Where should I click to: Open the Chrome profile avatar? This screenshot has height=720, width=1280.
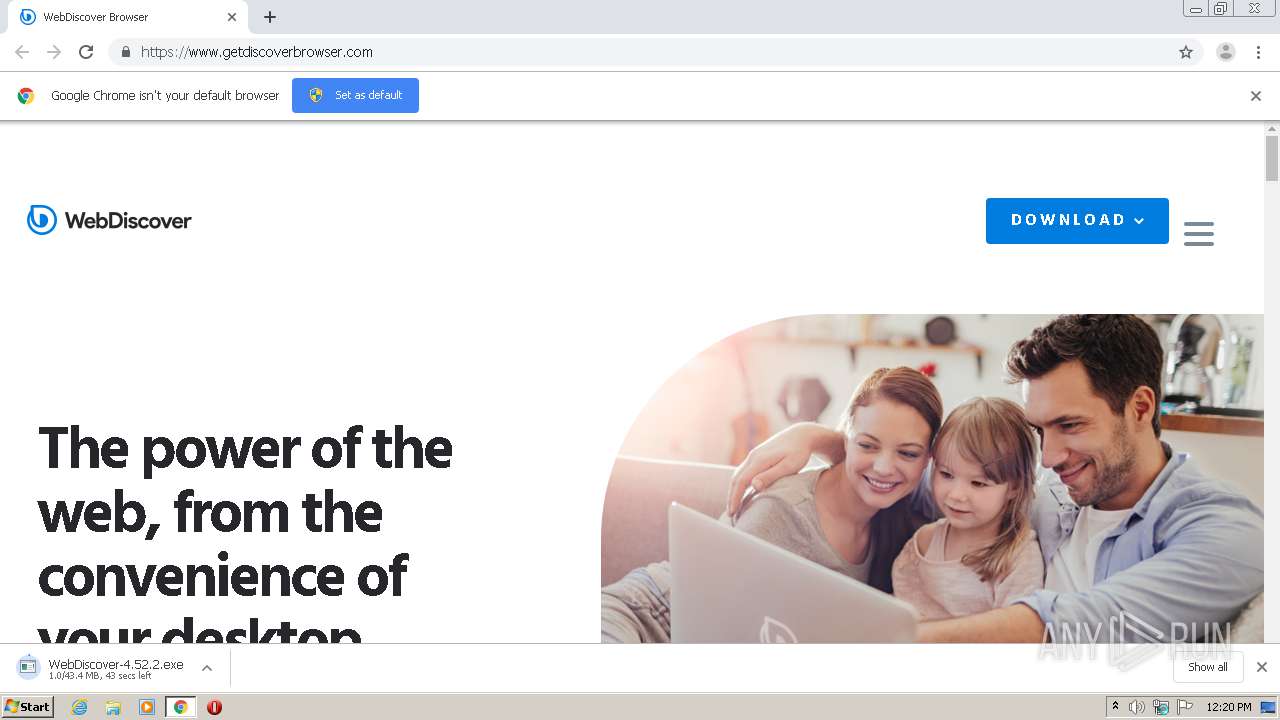coord(1226,52)
